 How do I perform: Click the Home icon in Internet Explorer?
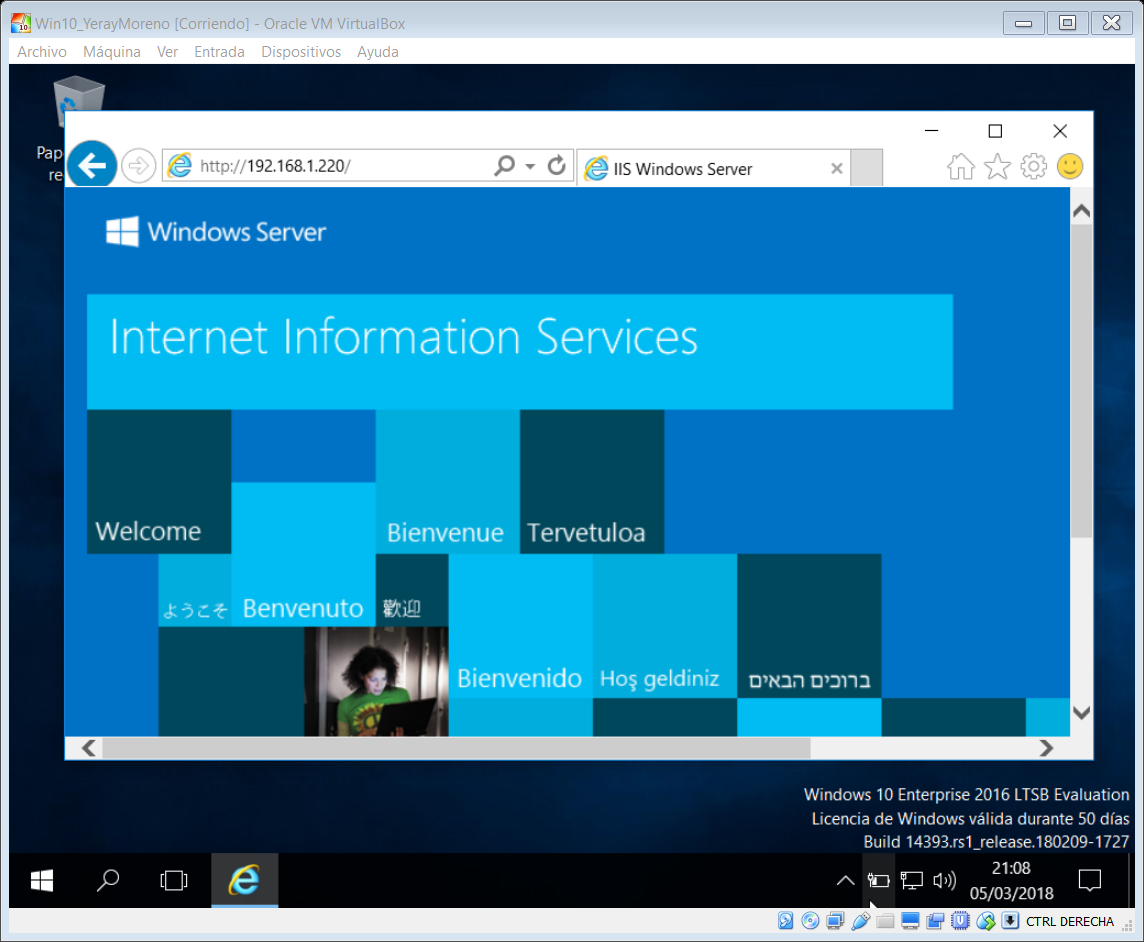(960, 166)
